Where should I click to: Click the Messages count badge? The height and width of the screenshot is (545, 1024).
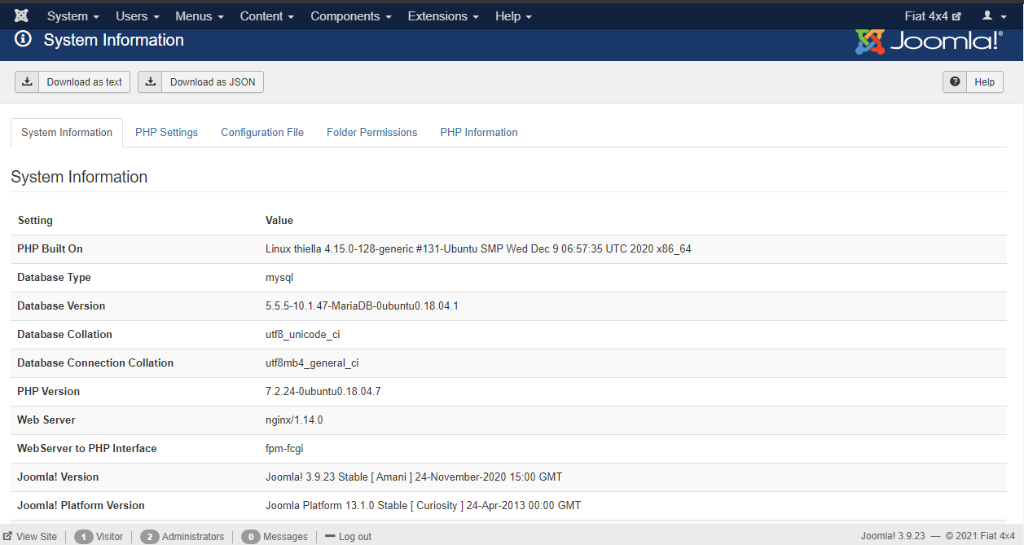point(251,537)
